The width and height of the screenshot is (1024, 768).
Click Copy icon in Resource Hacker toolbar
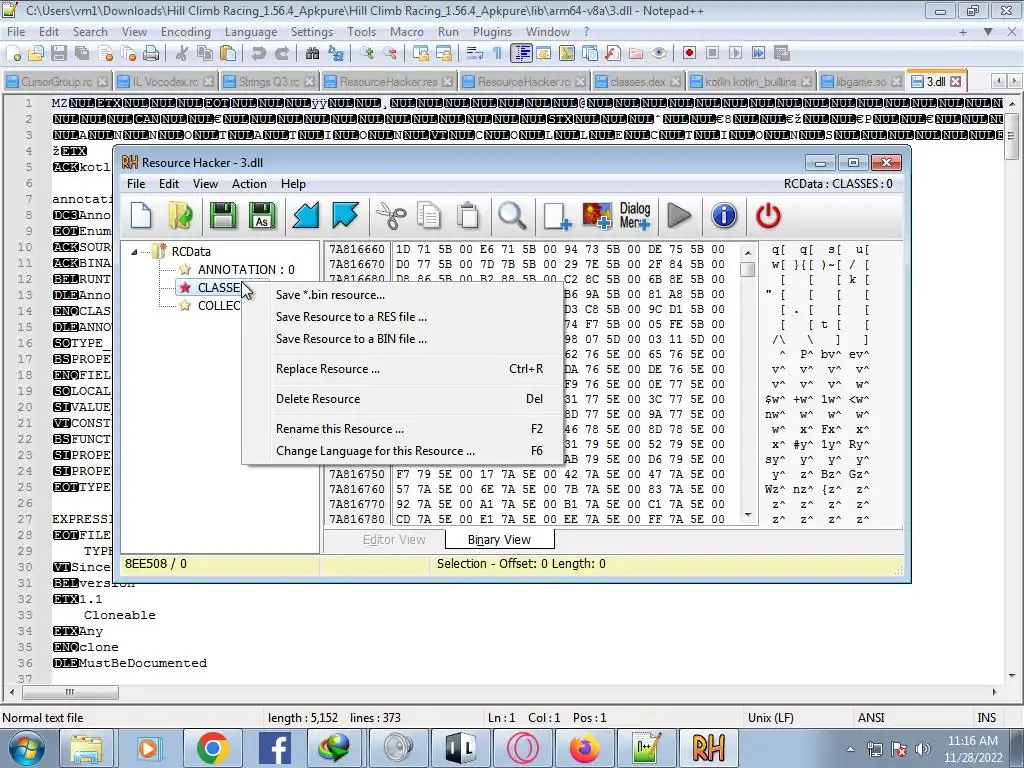tap(429, 216)
